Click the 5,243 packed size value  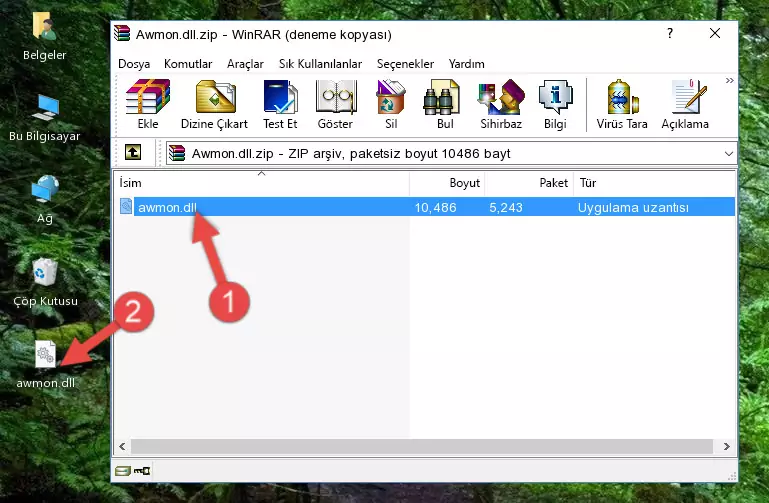[506, 207]
